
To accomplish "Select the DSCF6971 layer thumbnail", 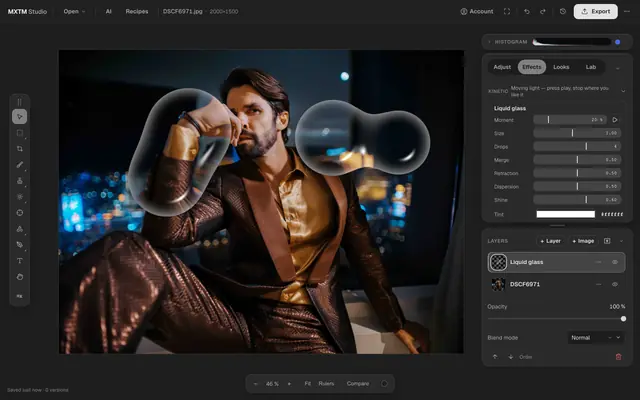I will coord(498,284).
